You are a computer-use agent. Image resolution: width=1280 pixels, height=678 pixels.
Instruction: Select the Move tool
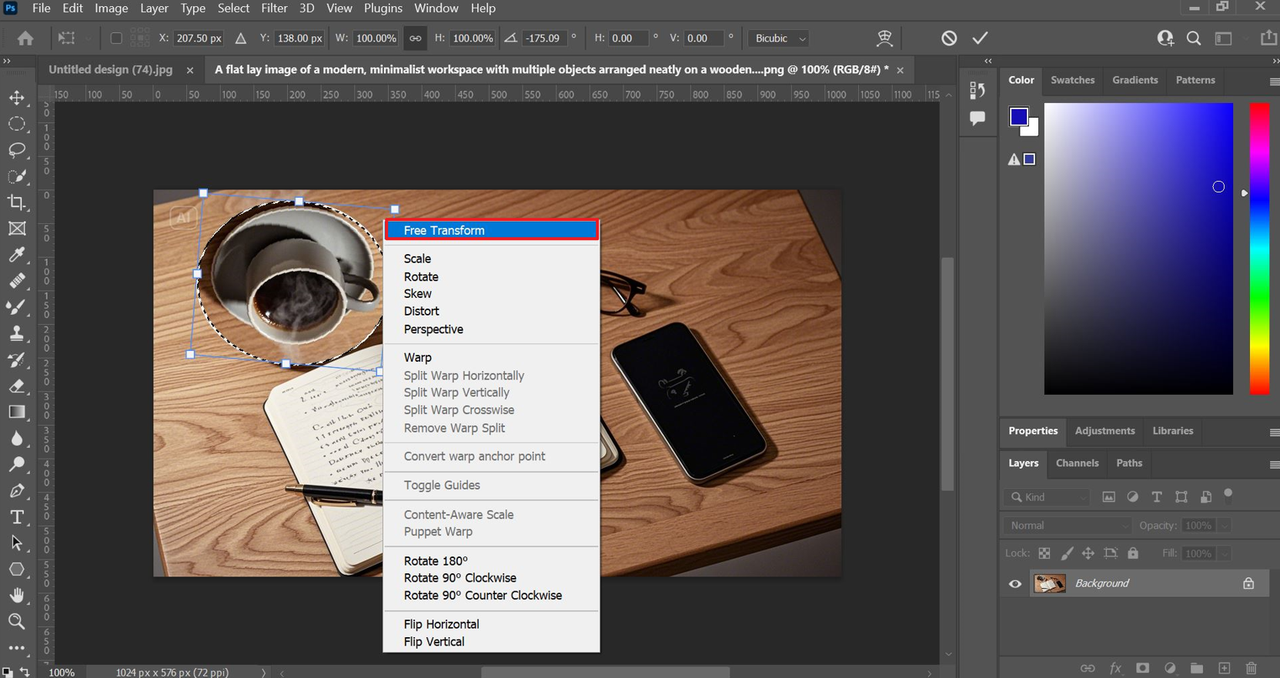[x=17, y=98]
